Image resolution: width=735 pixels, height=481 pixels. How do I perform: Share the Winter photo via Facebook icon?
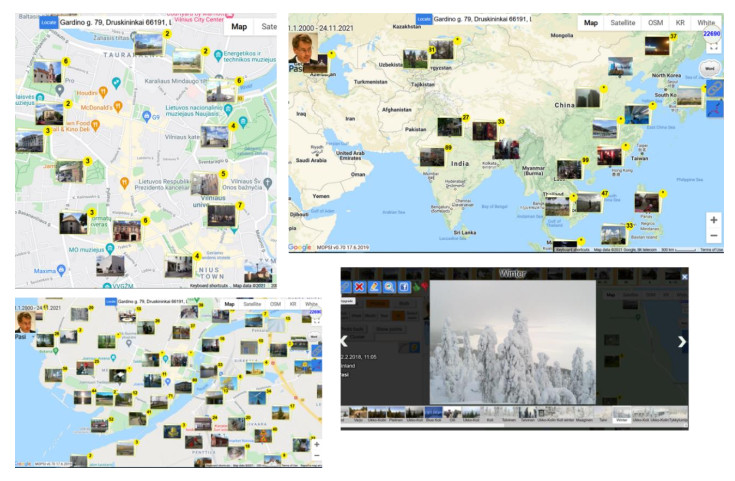[403, 287]
